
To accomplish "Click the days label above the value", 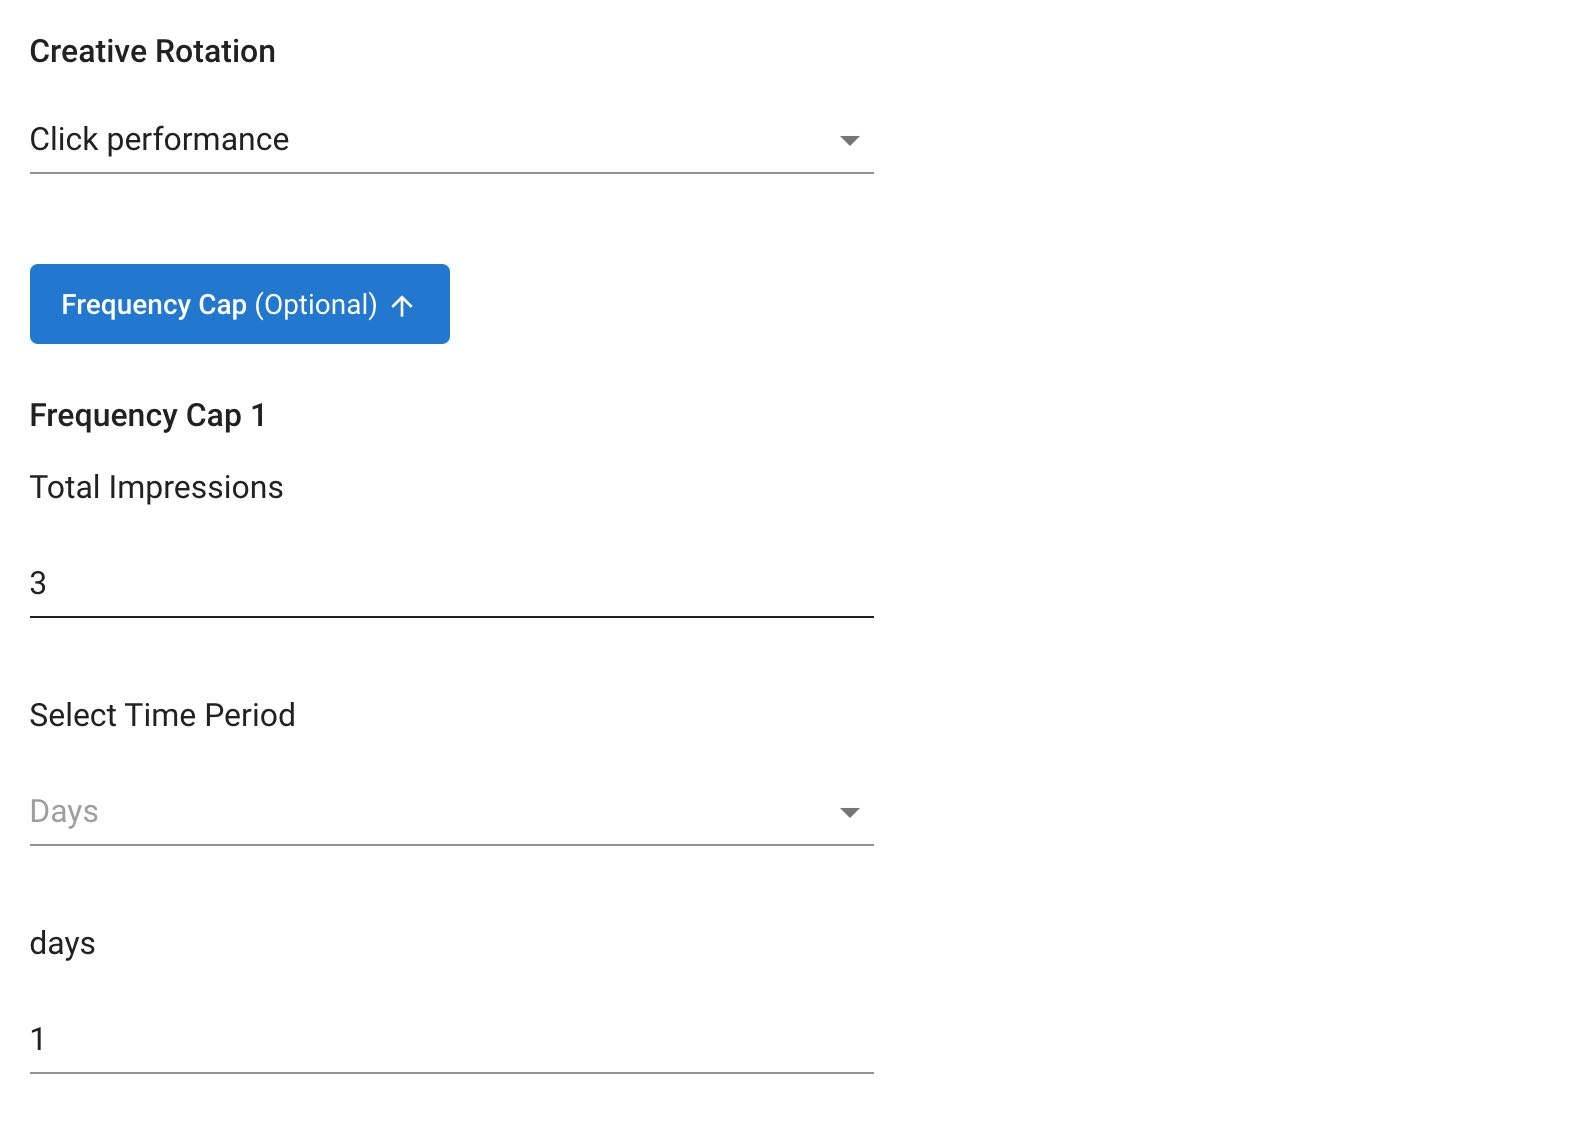I will pyautogui.click(x=62, y=942).
